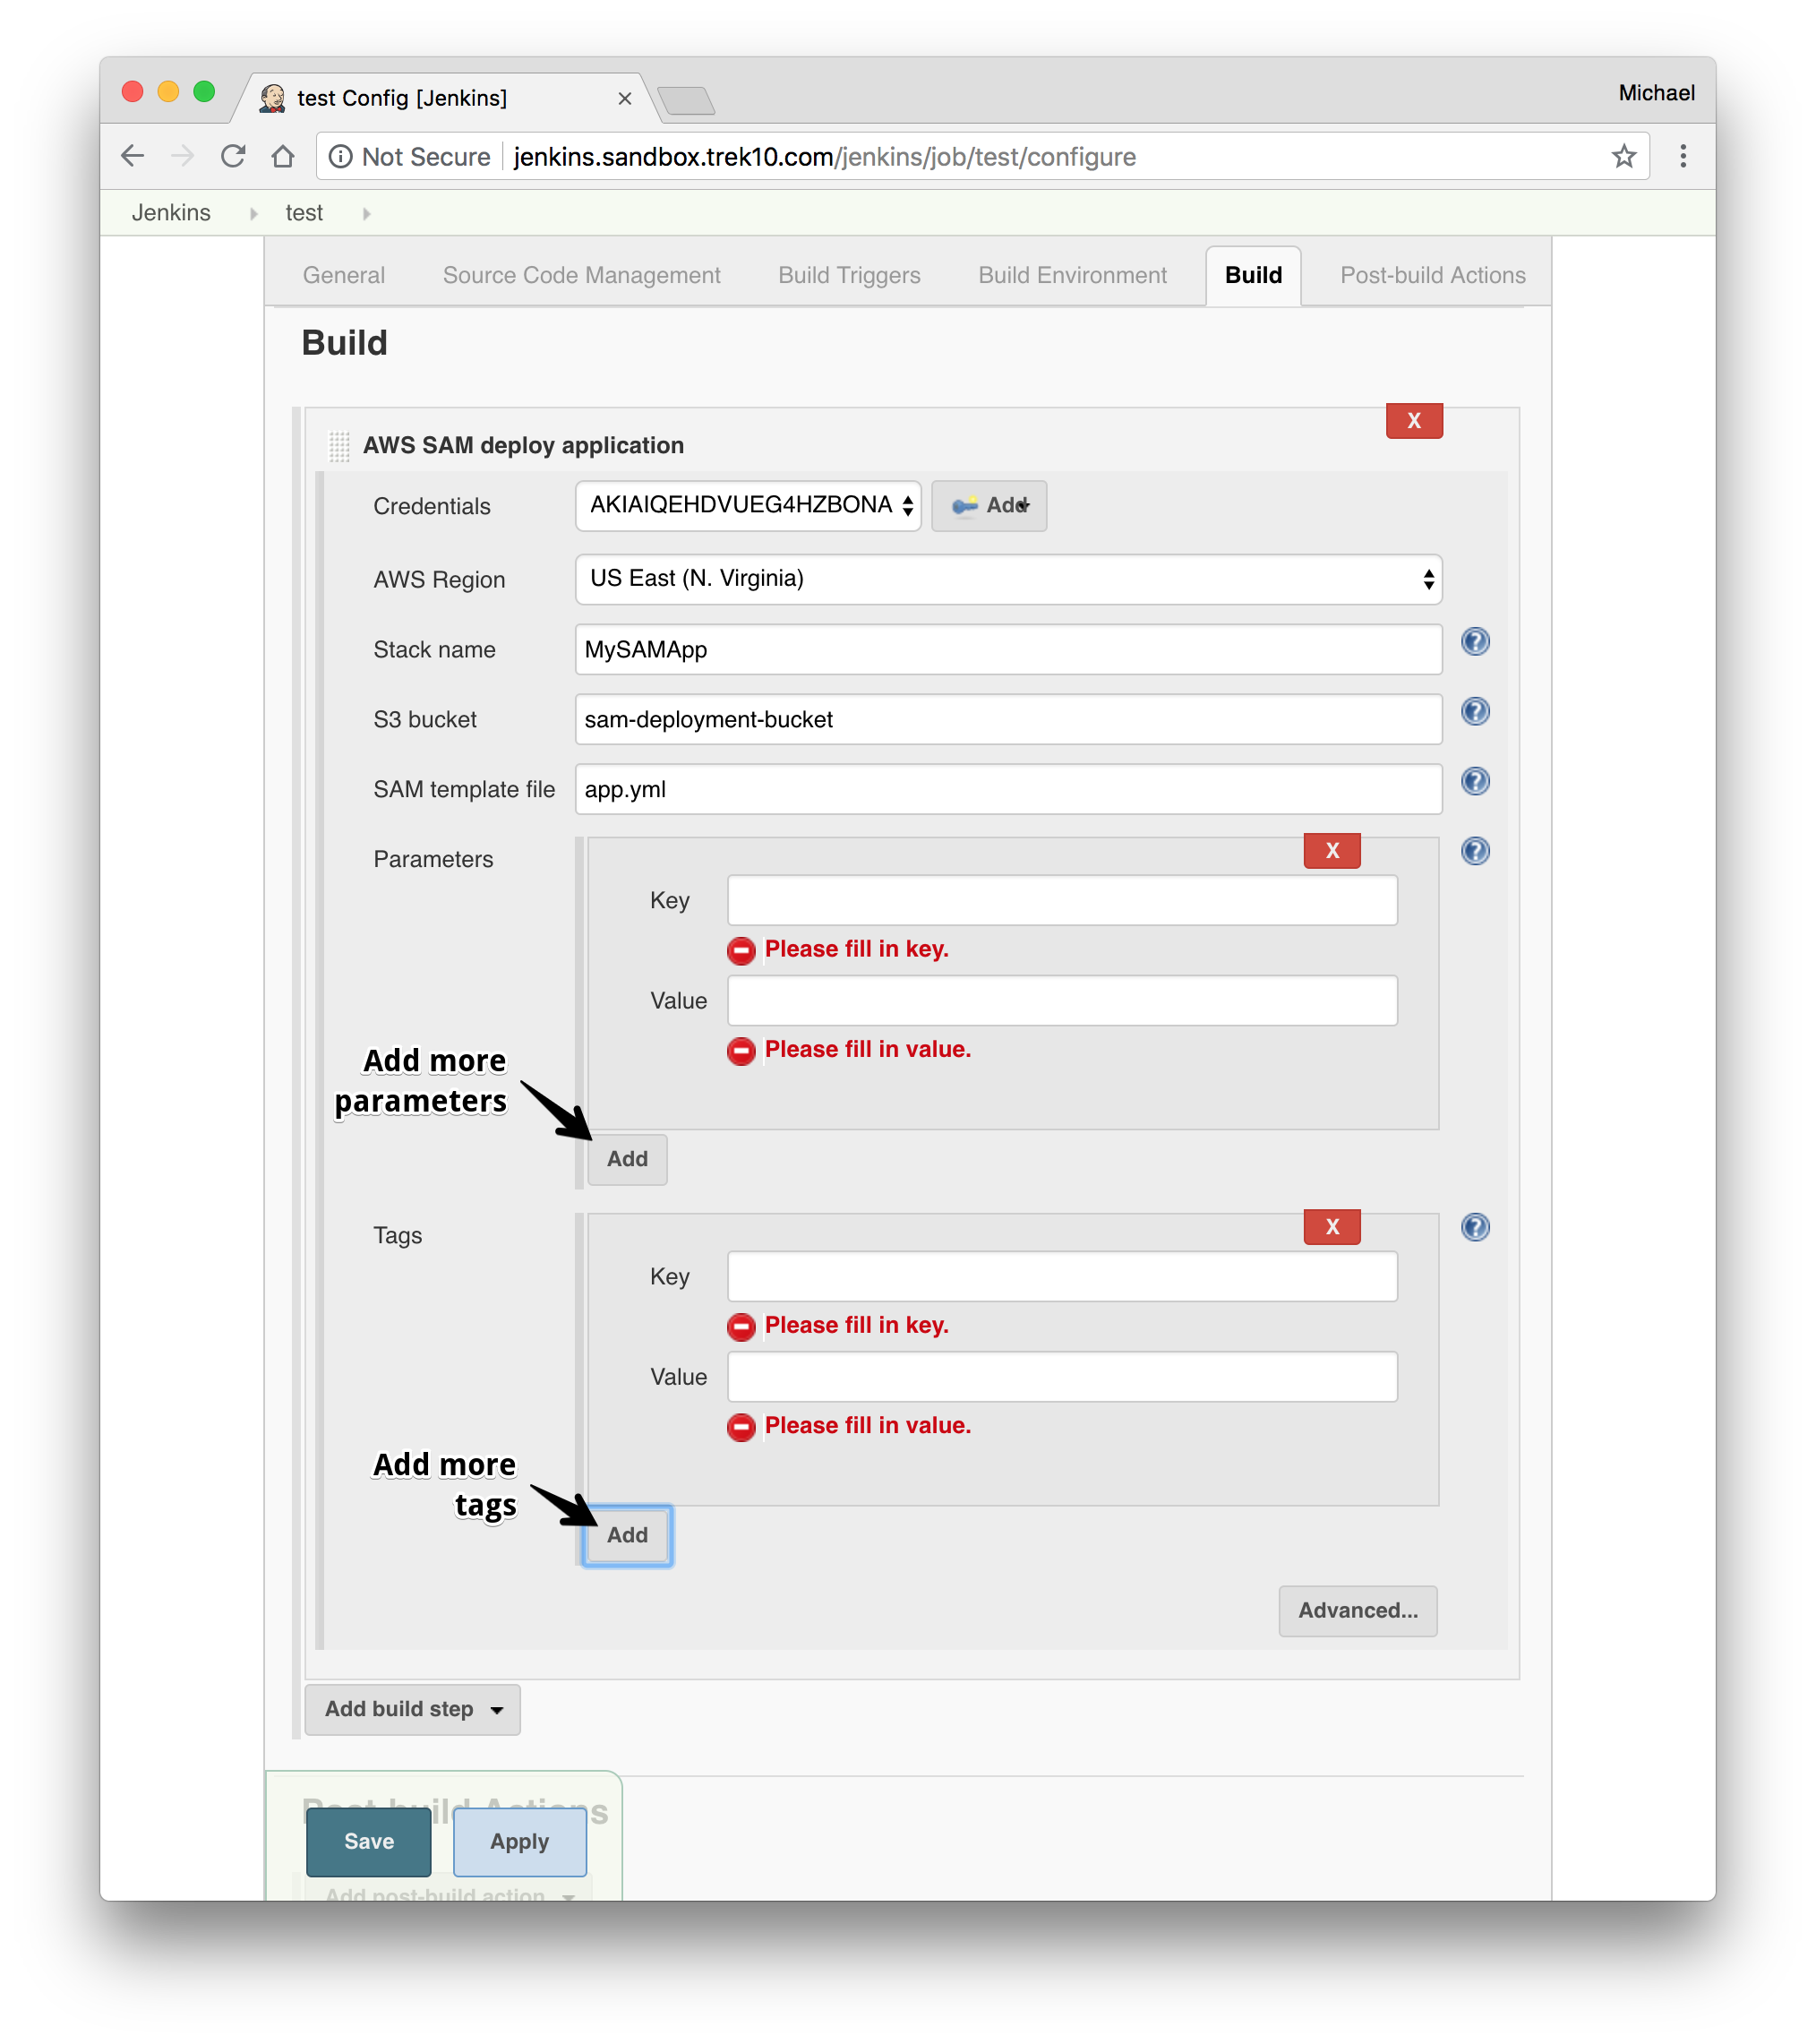Open help for SAM template file

pos(1475,782)
